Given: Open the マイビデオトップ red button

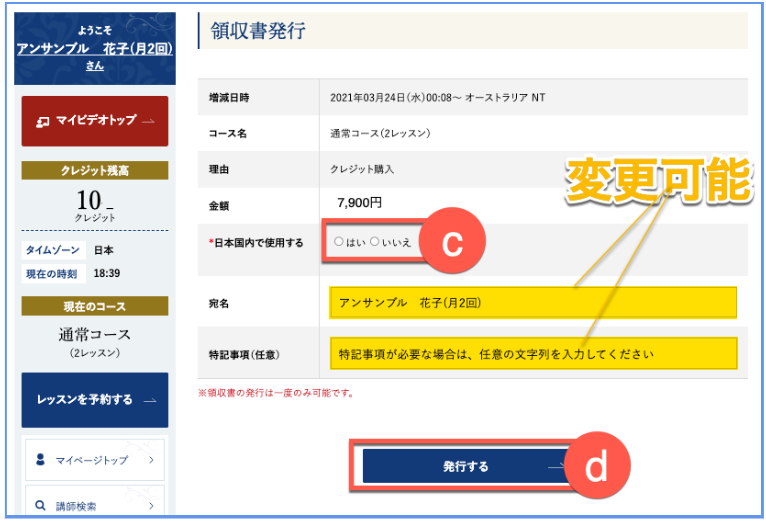Looking at the screenshot, I should [95, 121].
